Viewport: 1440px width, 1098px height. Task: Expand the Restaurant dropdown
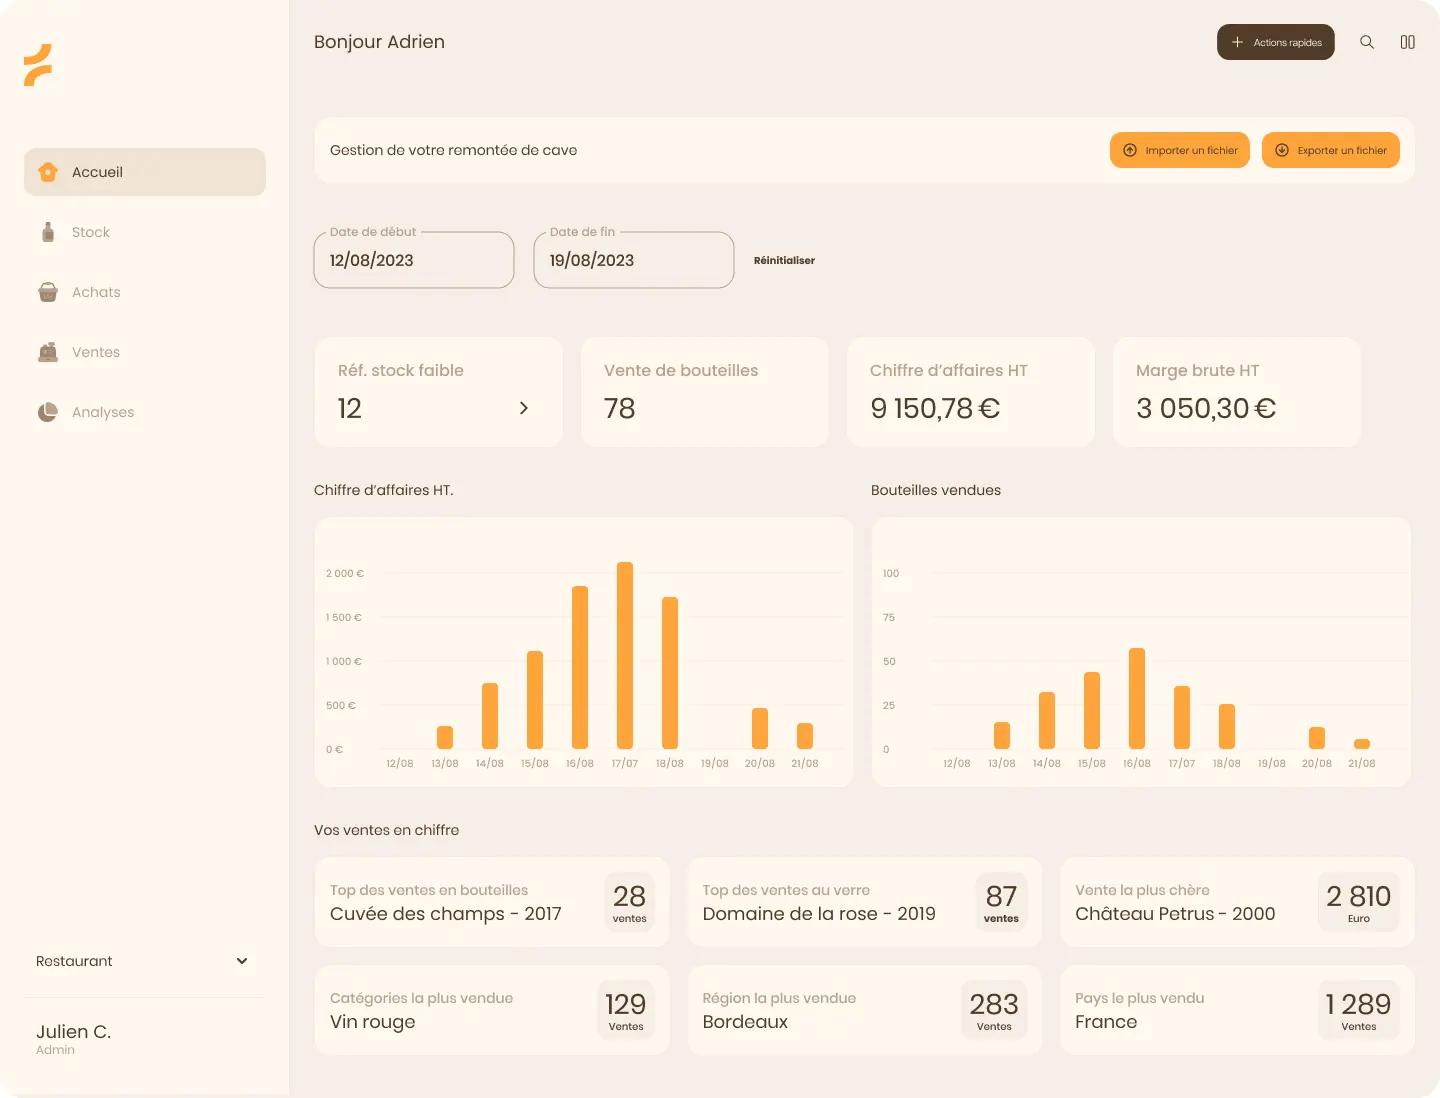[x=143, y=961]
